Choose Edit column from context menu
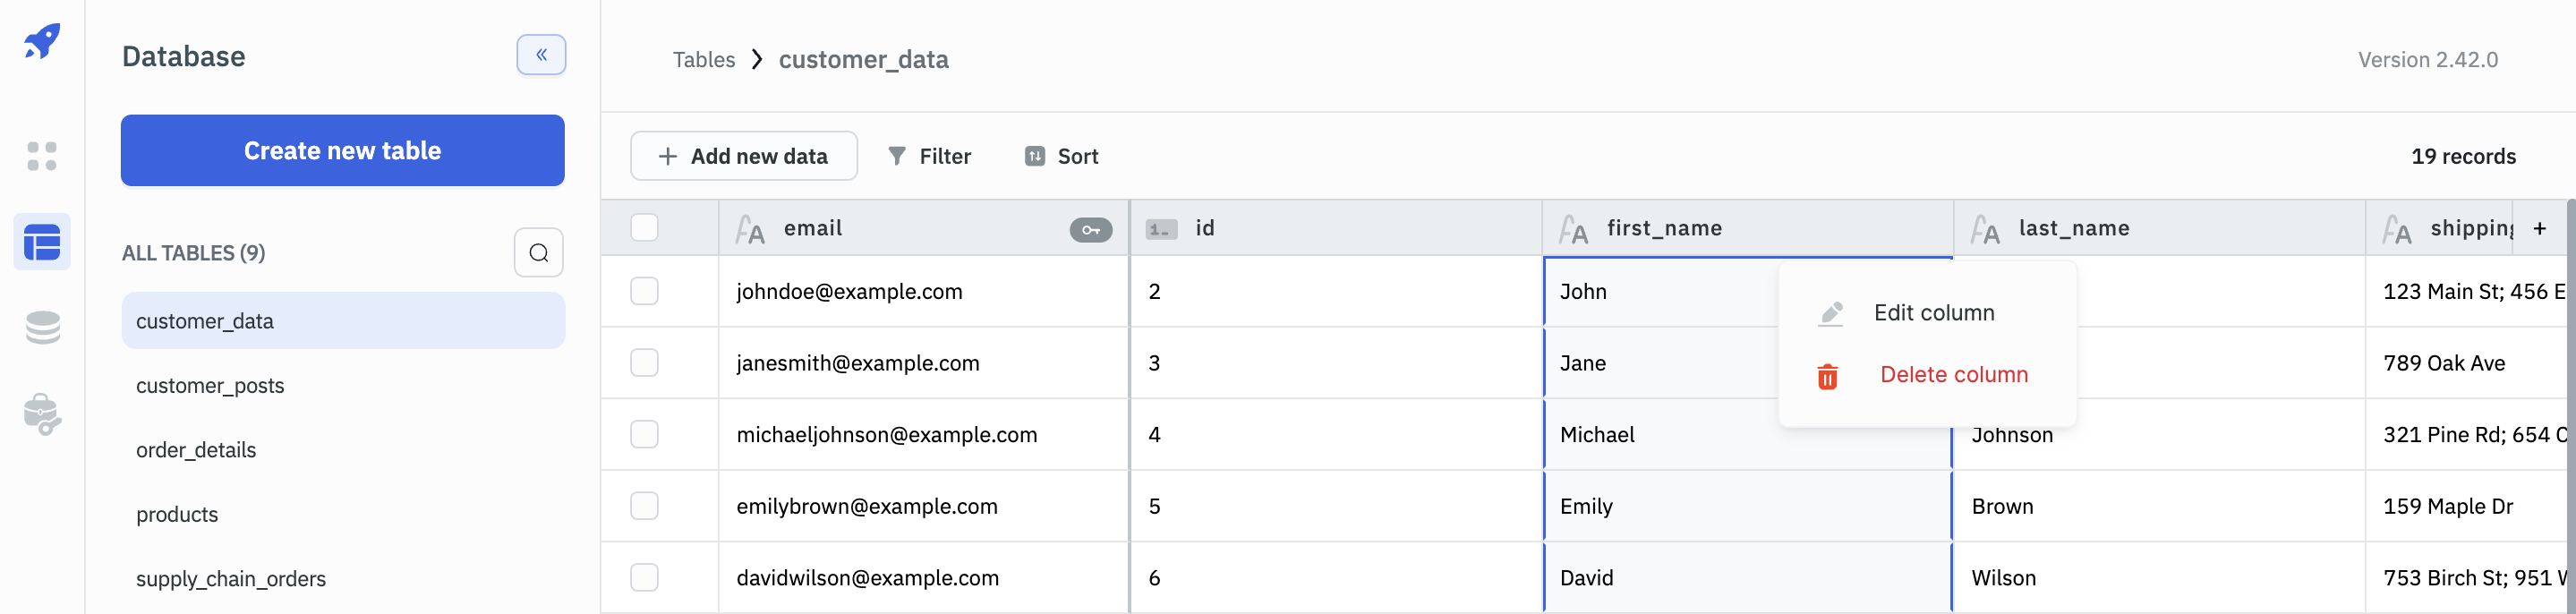2576x614 pixels. 1932,313
